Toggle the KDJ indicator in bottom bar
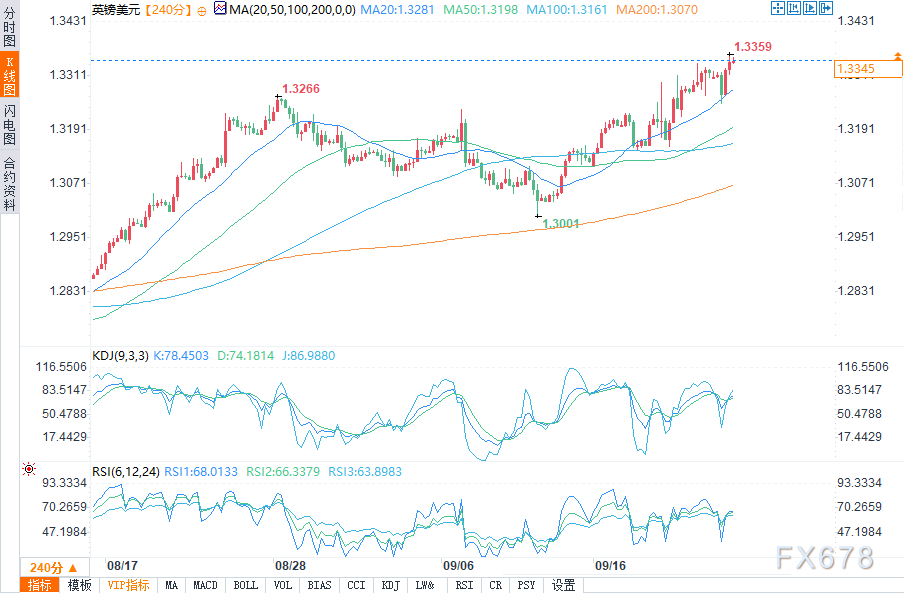 390,585
